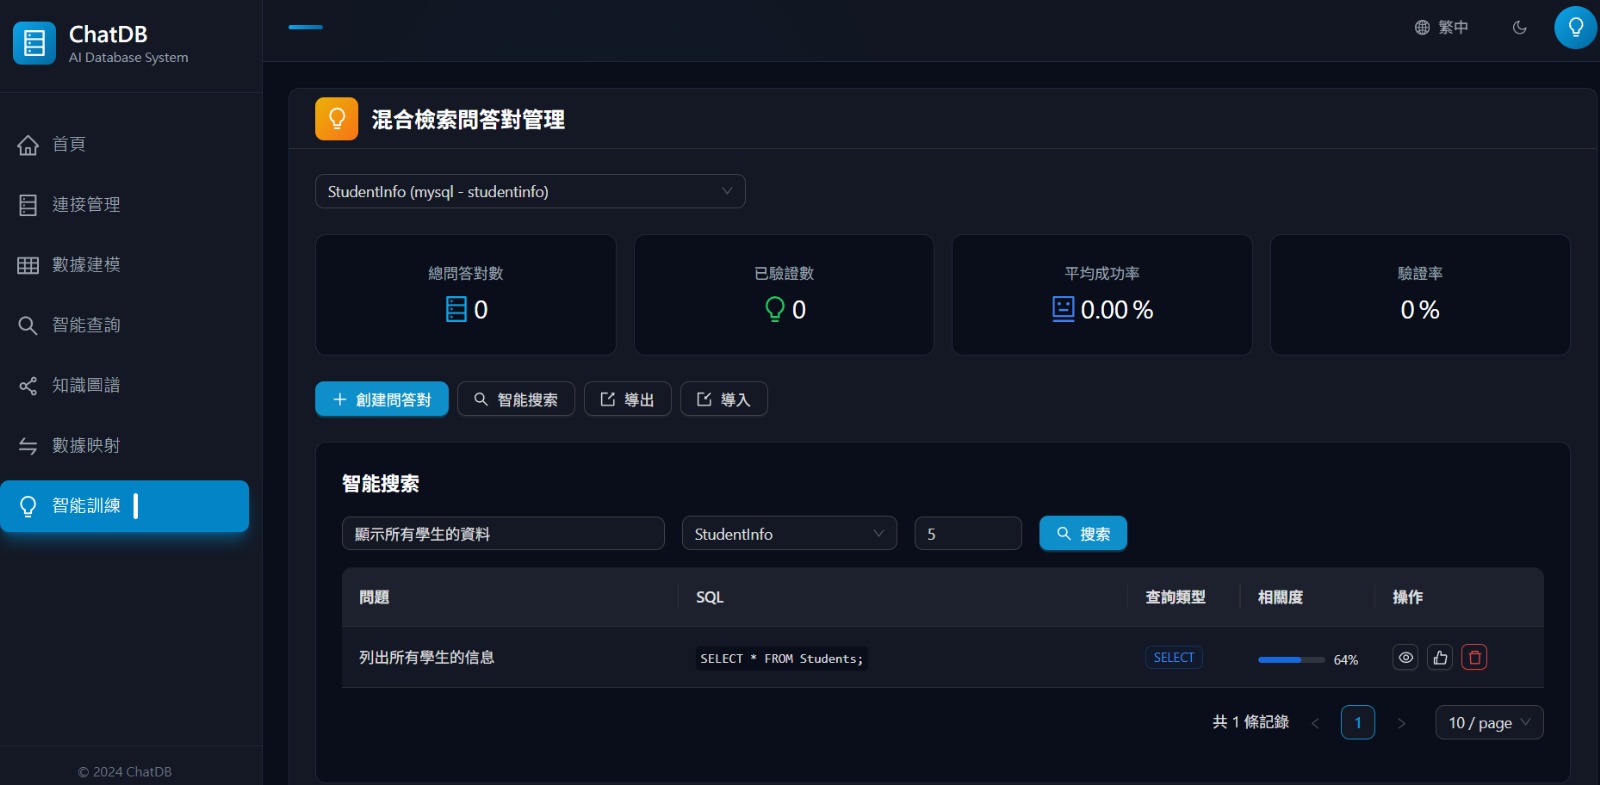Click the home icon in the sidebar

click(28, 145)
